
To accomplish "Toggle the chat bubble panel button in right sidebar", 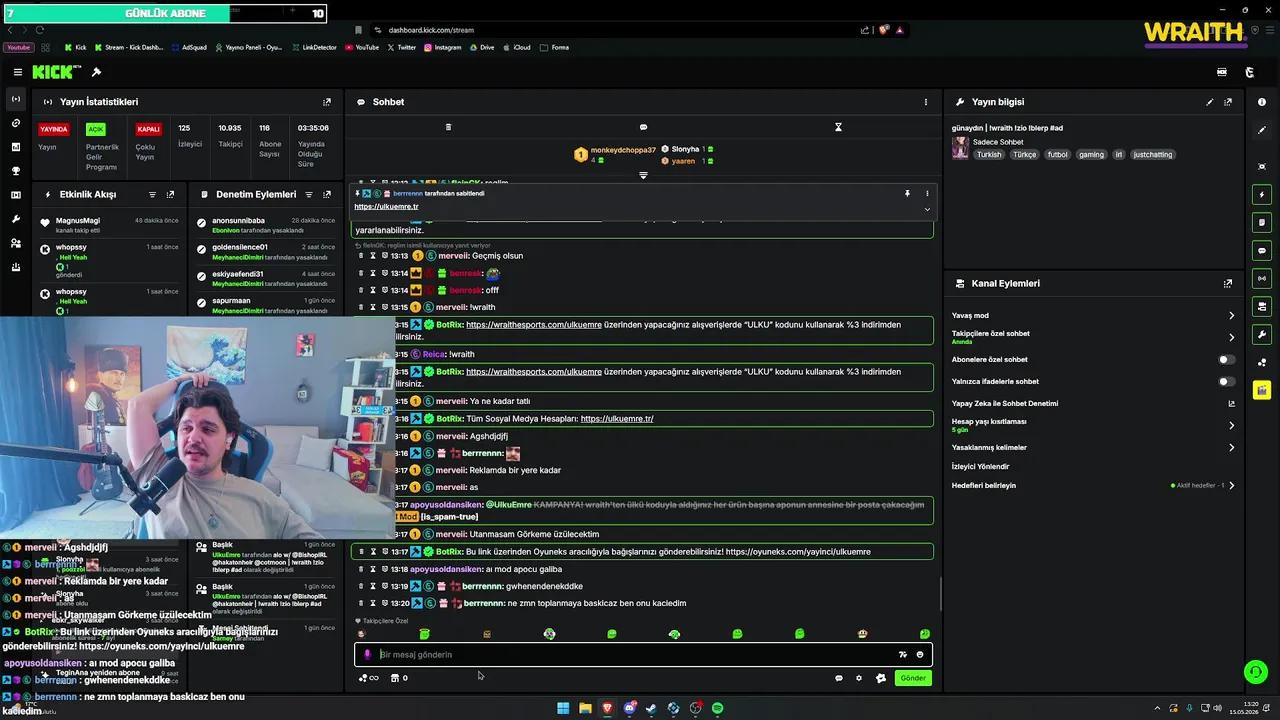I will coord(1262,250).
